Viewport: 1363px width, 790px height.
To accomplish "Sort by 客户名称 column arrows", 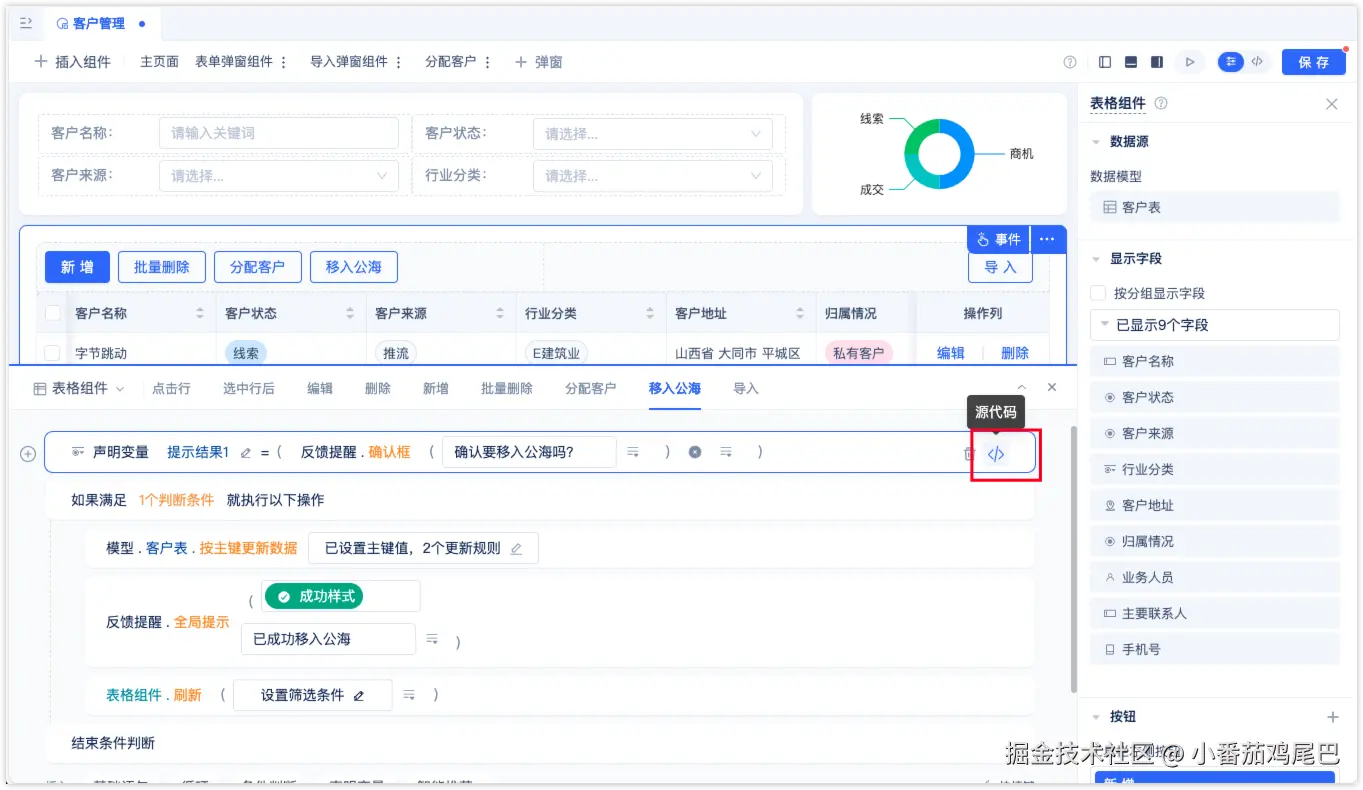I will 200,313.
